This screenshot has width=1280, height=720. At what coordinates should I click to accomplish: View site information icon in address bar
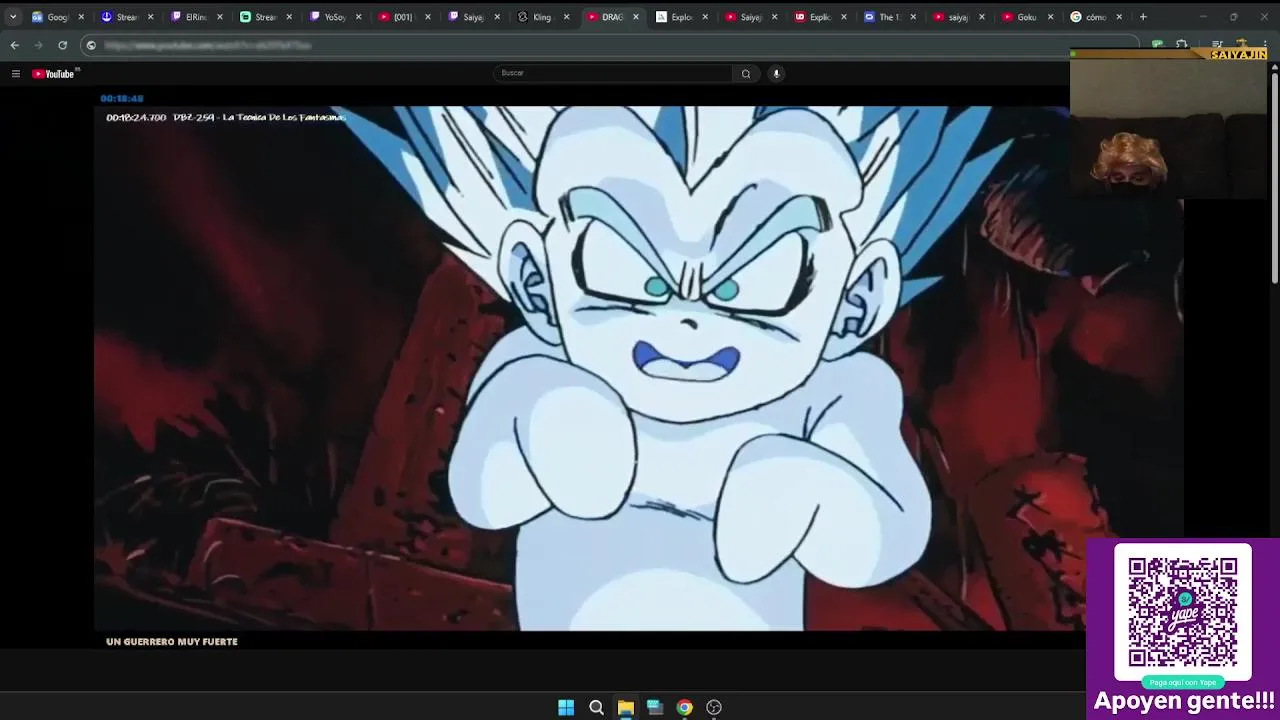[91, 45]
